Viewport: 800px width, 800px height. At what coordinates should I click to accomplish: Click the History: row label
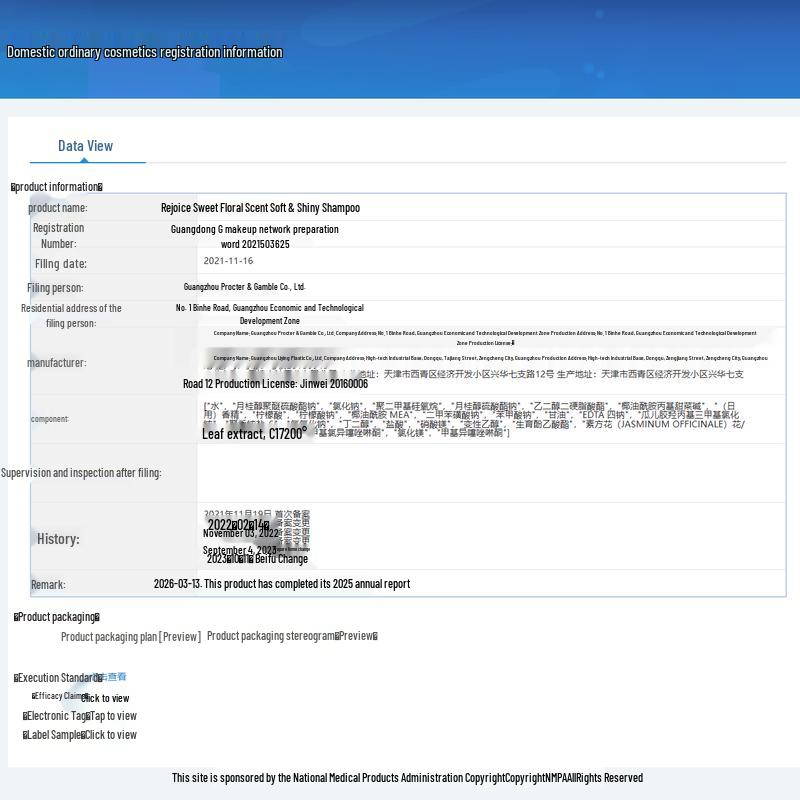(58, 539)
